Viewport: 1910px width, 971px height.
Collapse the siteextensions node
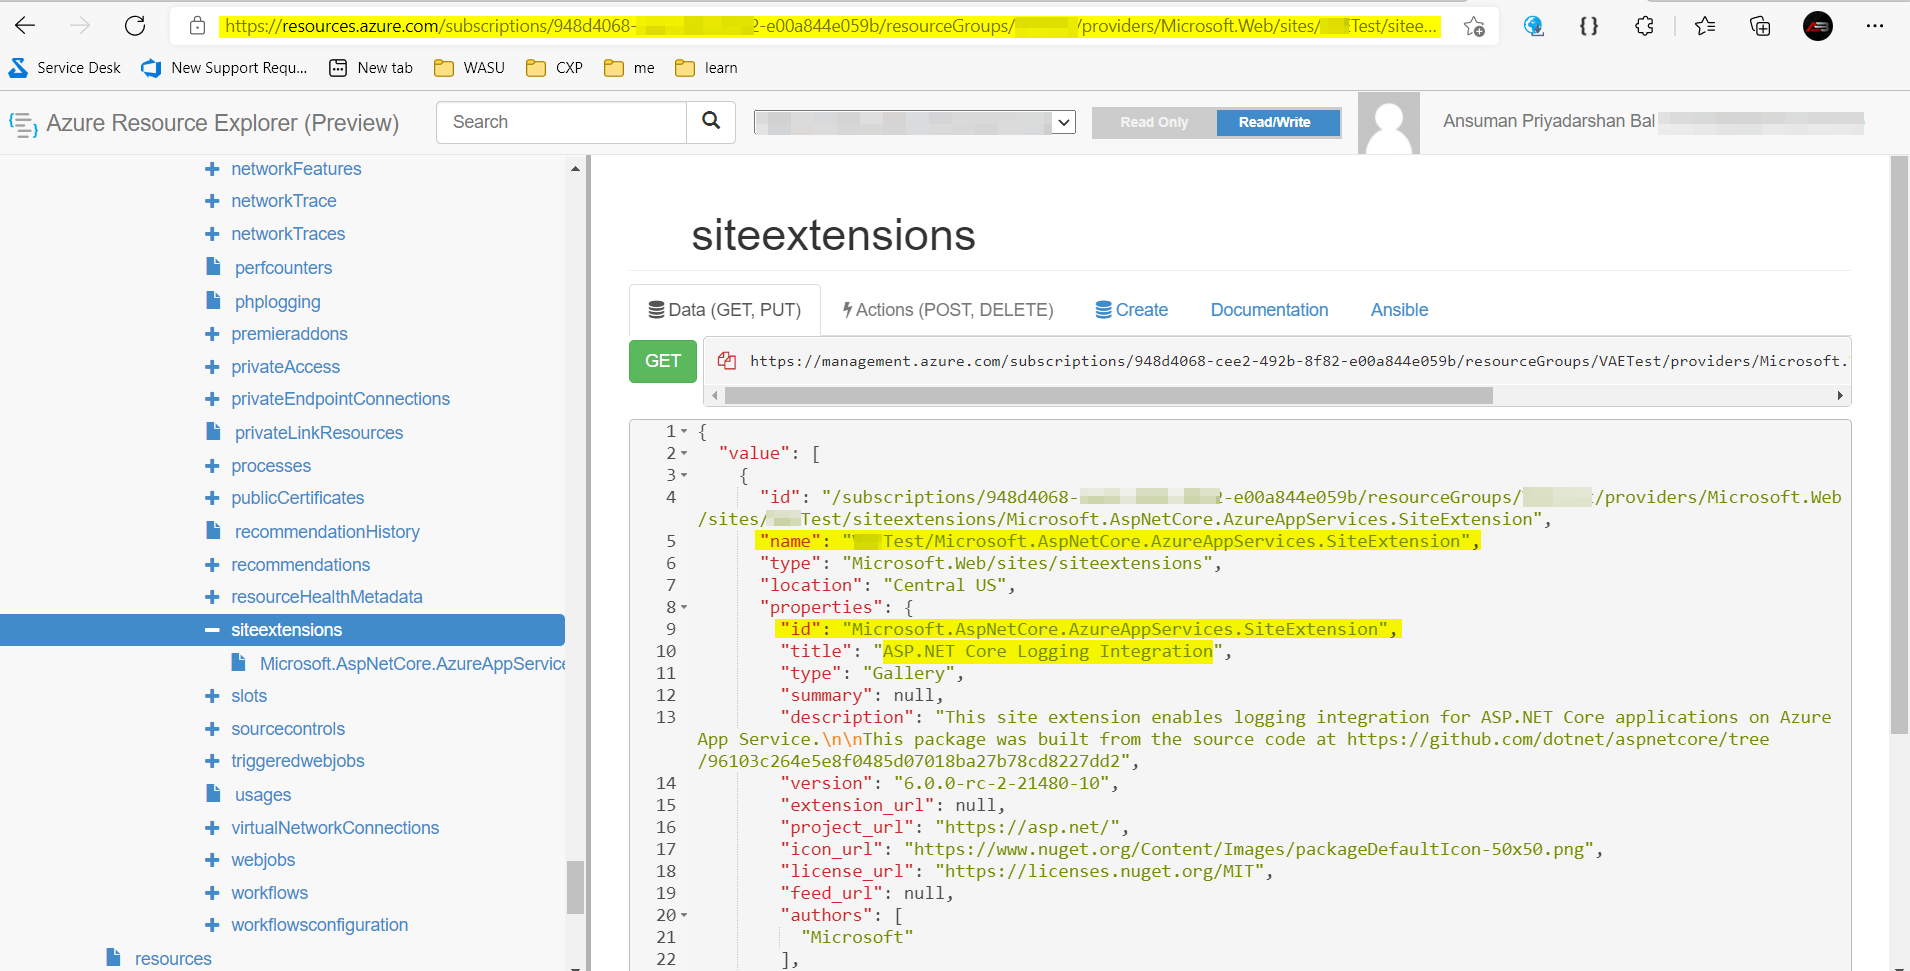tap(212, 630)
